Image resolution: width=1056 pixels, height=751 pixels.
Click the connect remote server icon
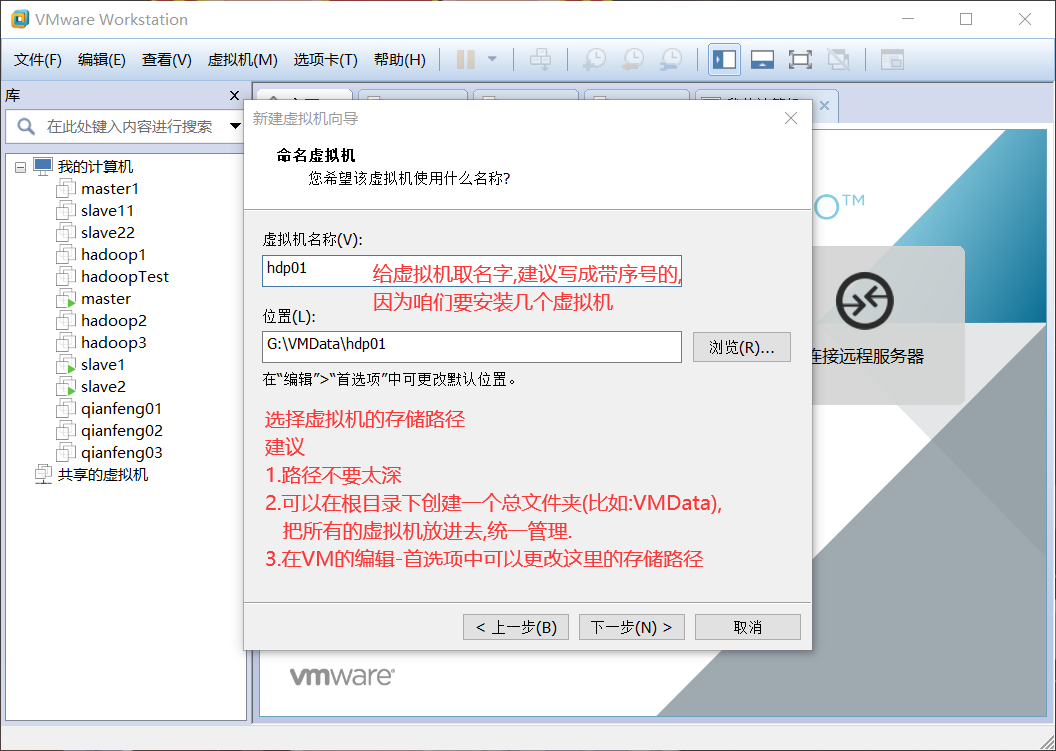(x=865, y=301)
